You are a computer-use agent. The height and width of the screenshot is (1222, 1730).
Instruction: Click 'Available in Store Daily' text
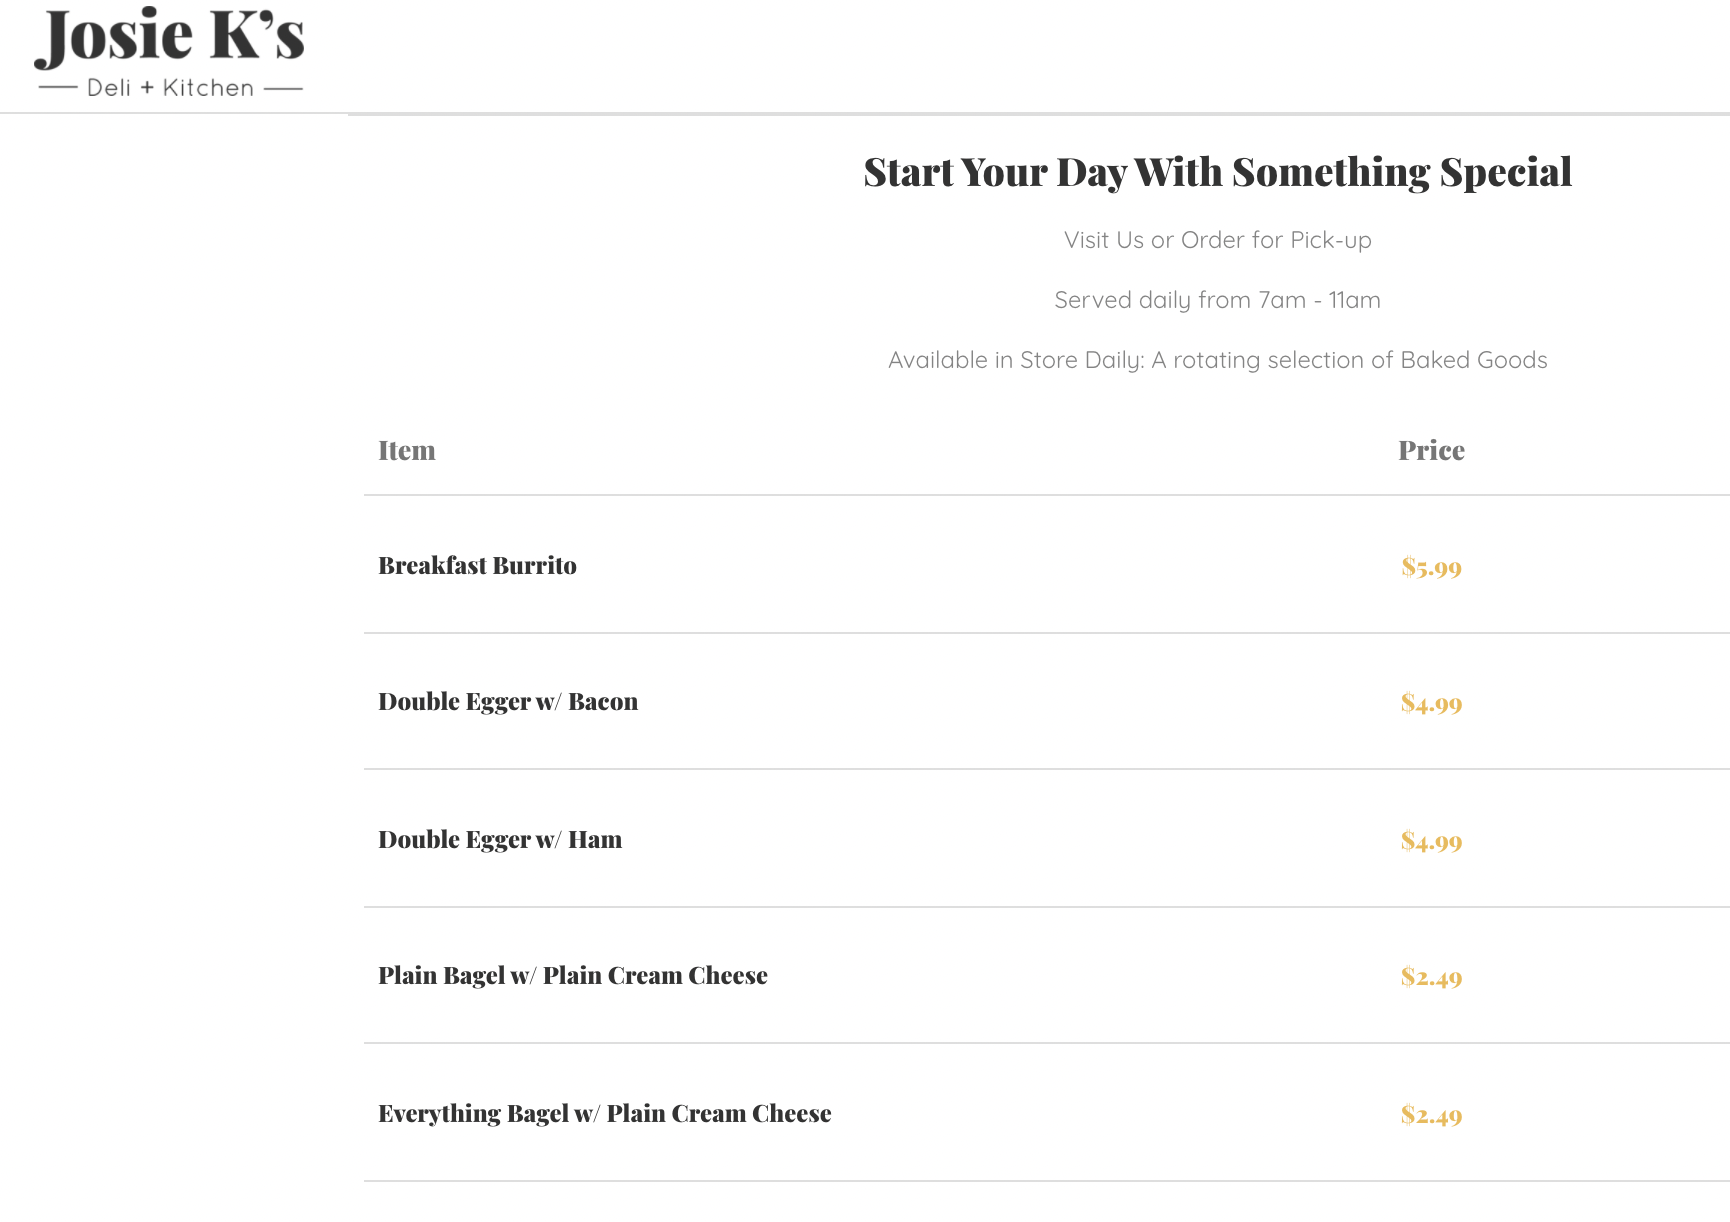[1015, 360]
